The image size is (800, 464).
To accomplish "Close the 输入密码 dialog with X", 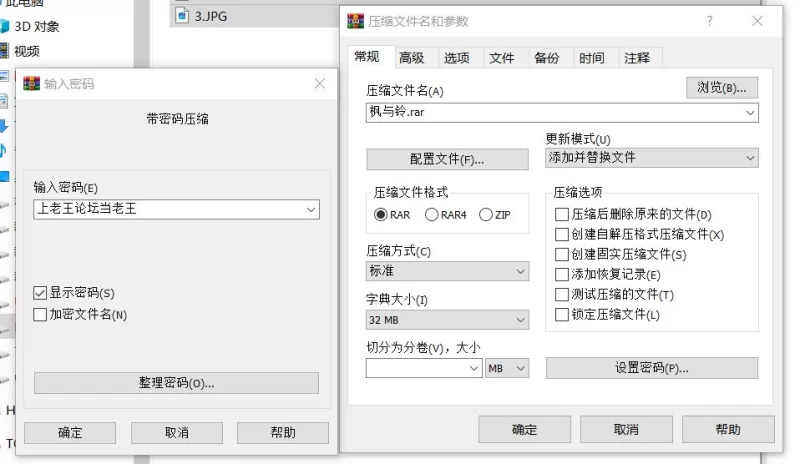I will (320, 84).
